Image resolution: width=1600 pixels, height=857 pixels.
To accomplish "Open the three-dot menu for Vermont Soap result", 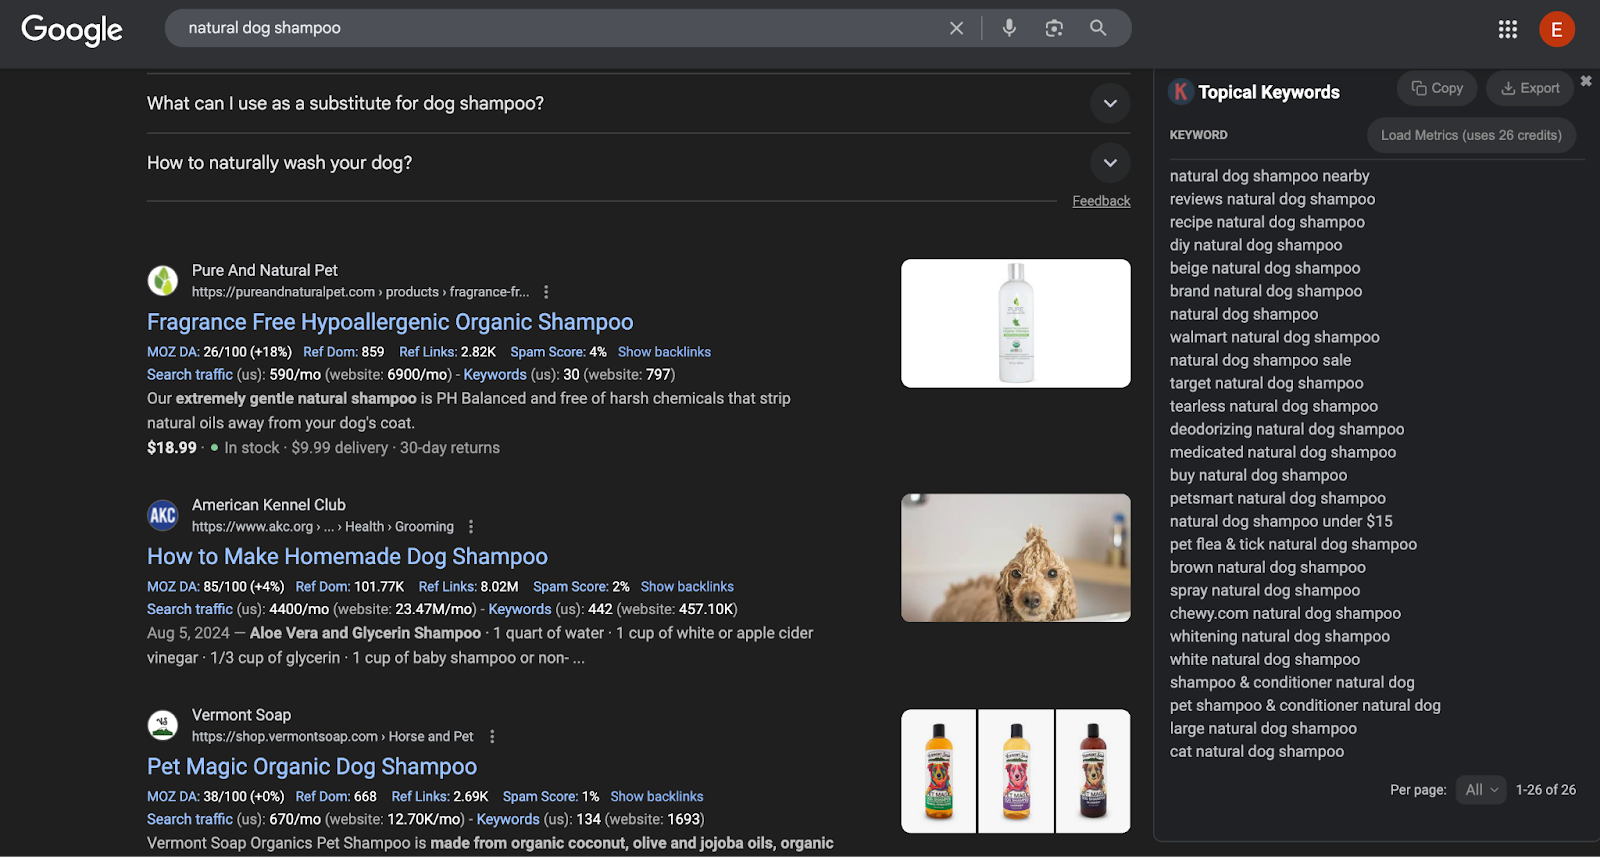I will click(491, 737).
